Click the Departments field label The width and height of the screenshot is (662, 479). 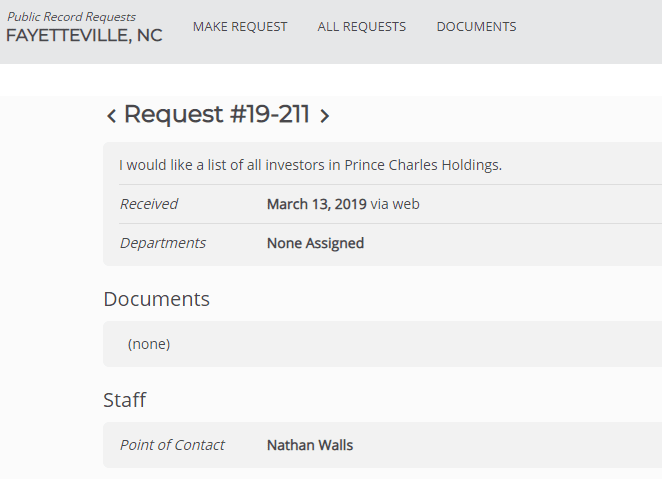point(163,243)
